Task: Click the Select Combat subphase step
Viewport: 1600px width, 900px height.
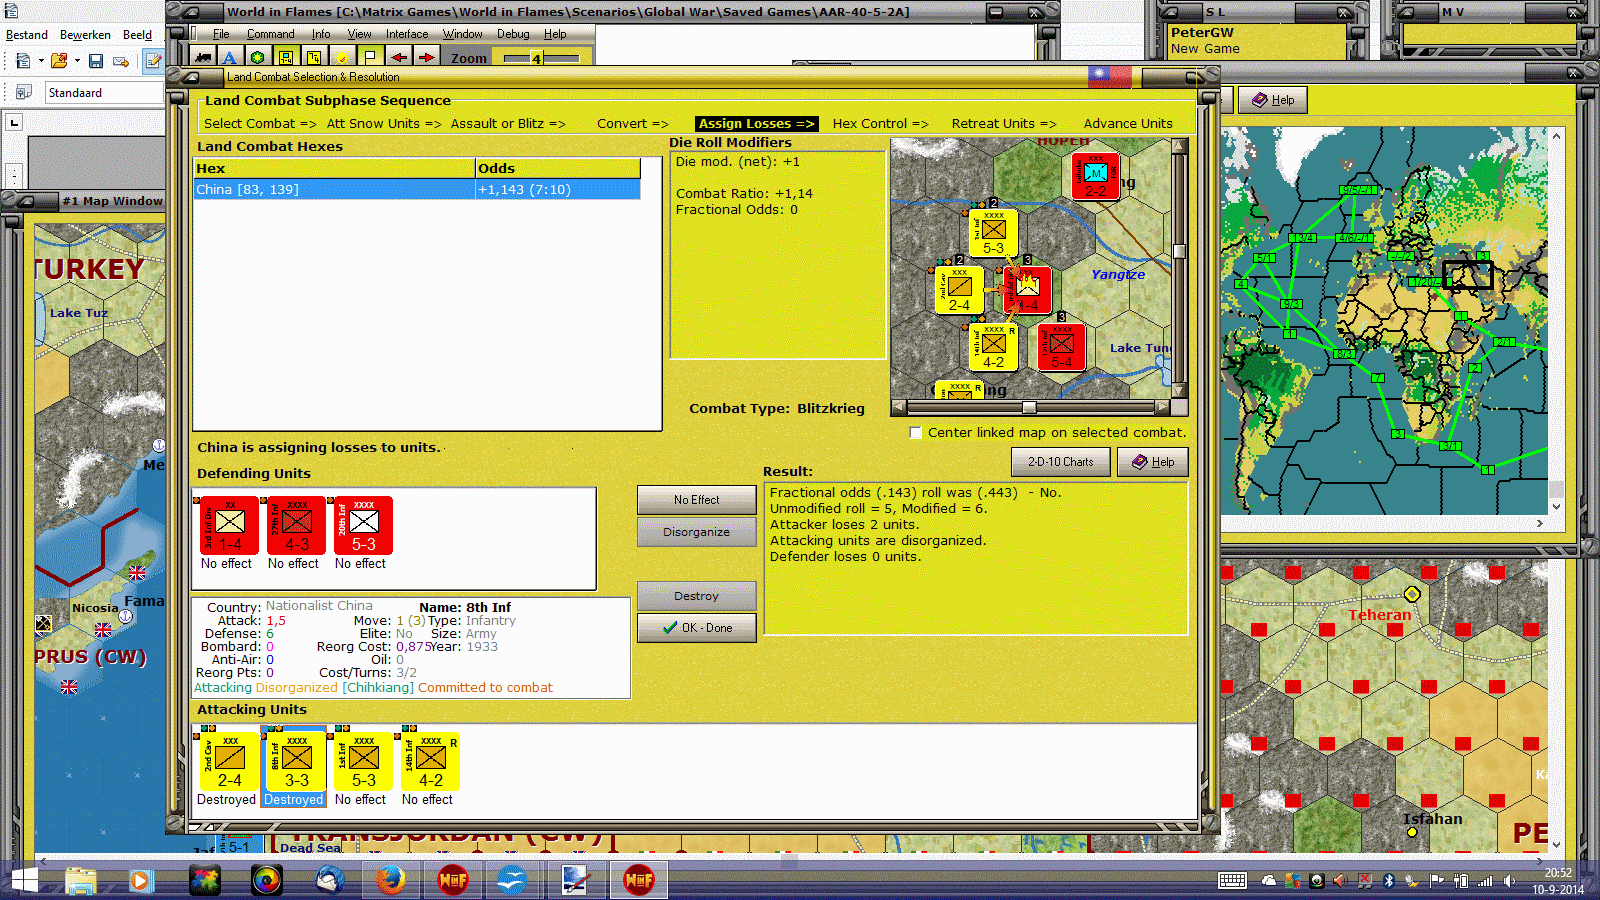Action: coord(260,124)
